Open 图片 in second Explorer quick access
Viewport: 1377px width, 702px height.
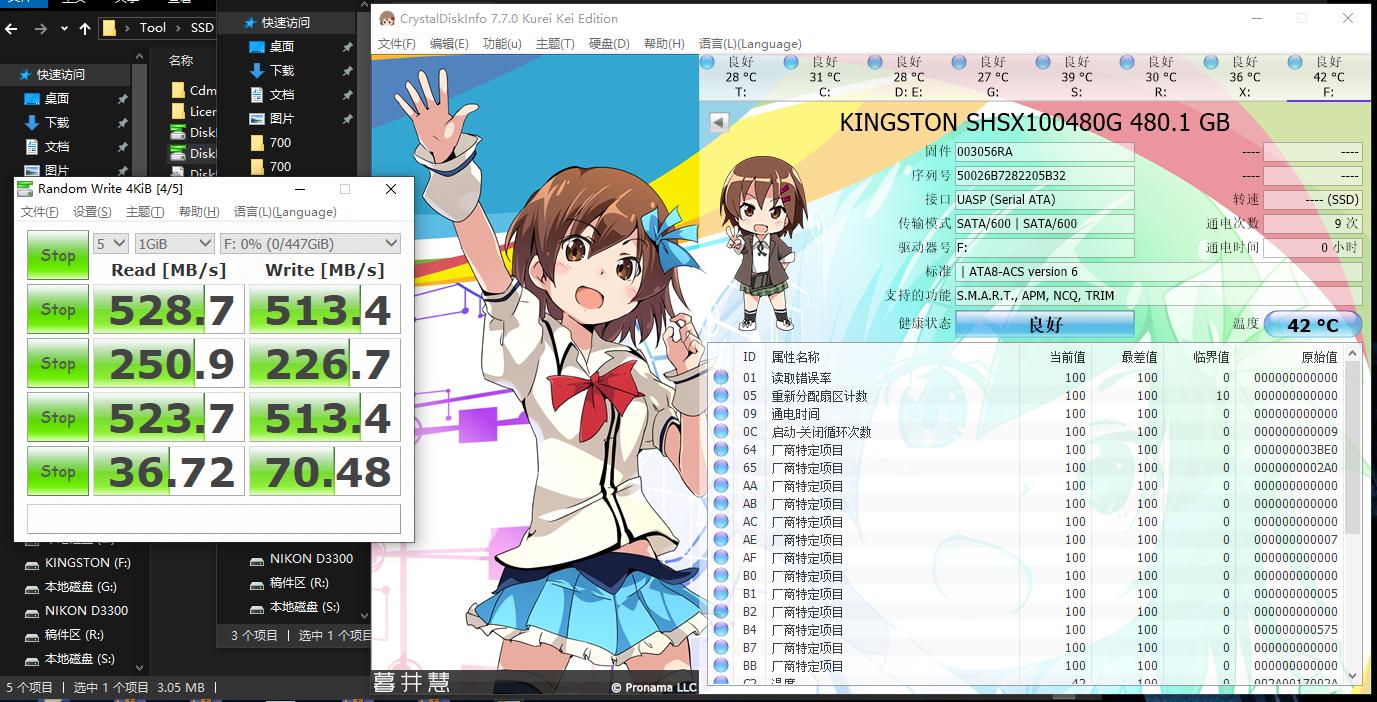click(282, 119)
